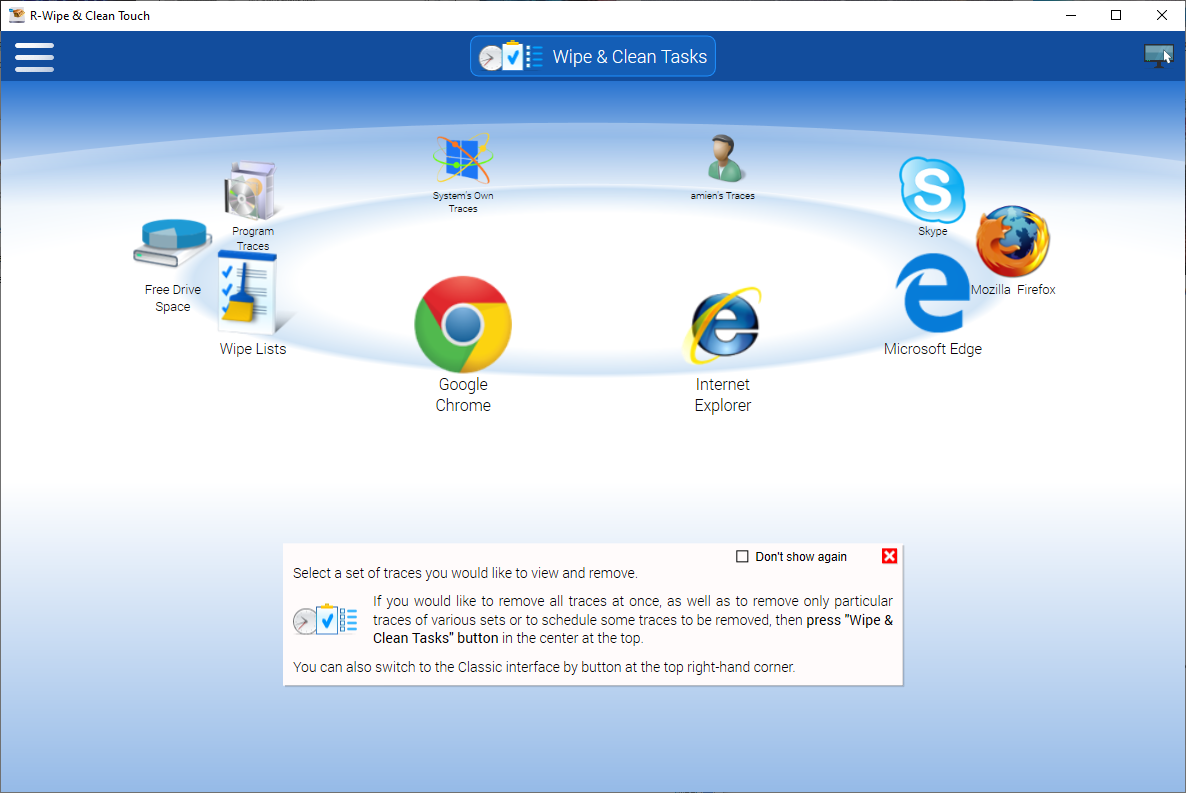Click the Free Drive Space label

172,298
